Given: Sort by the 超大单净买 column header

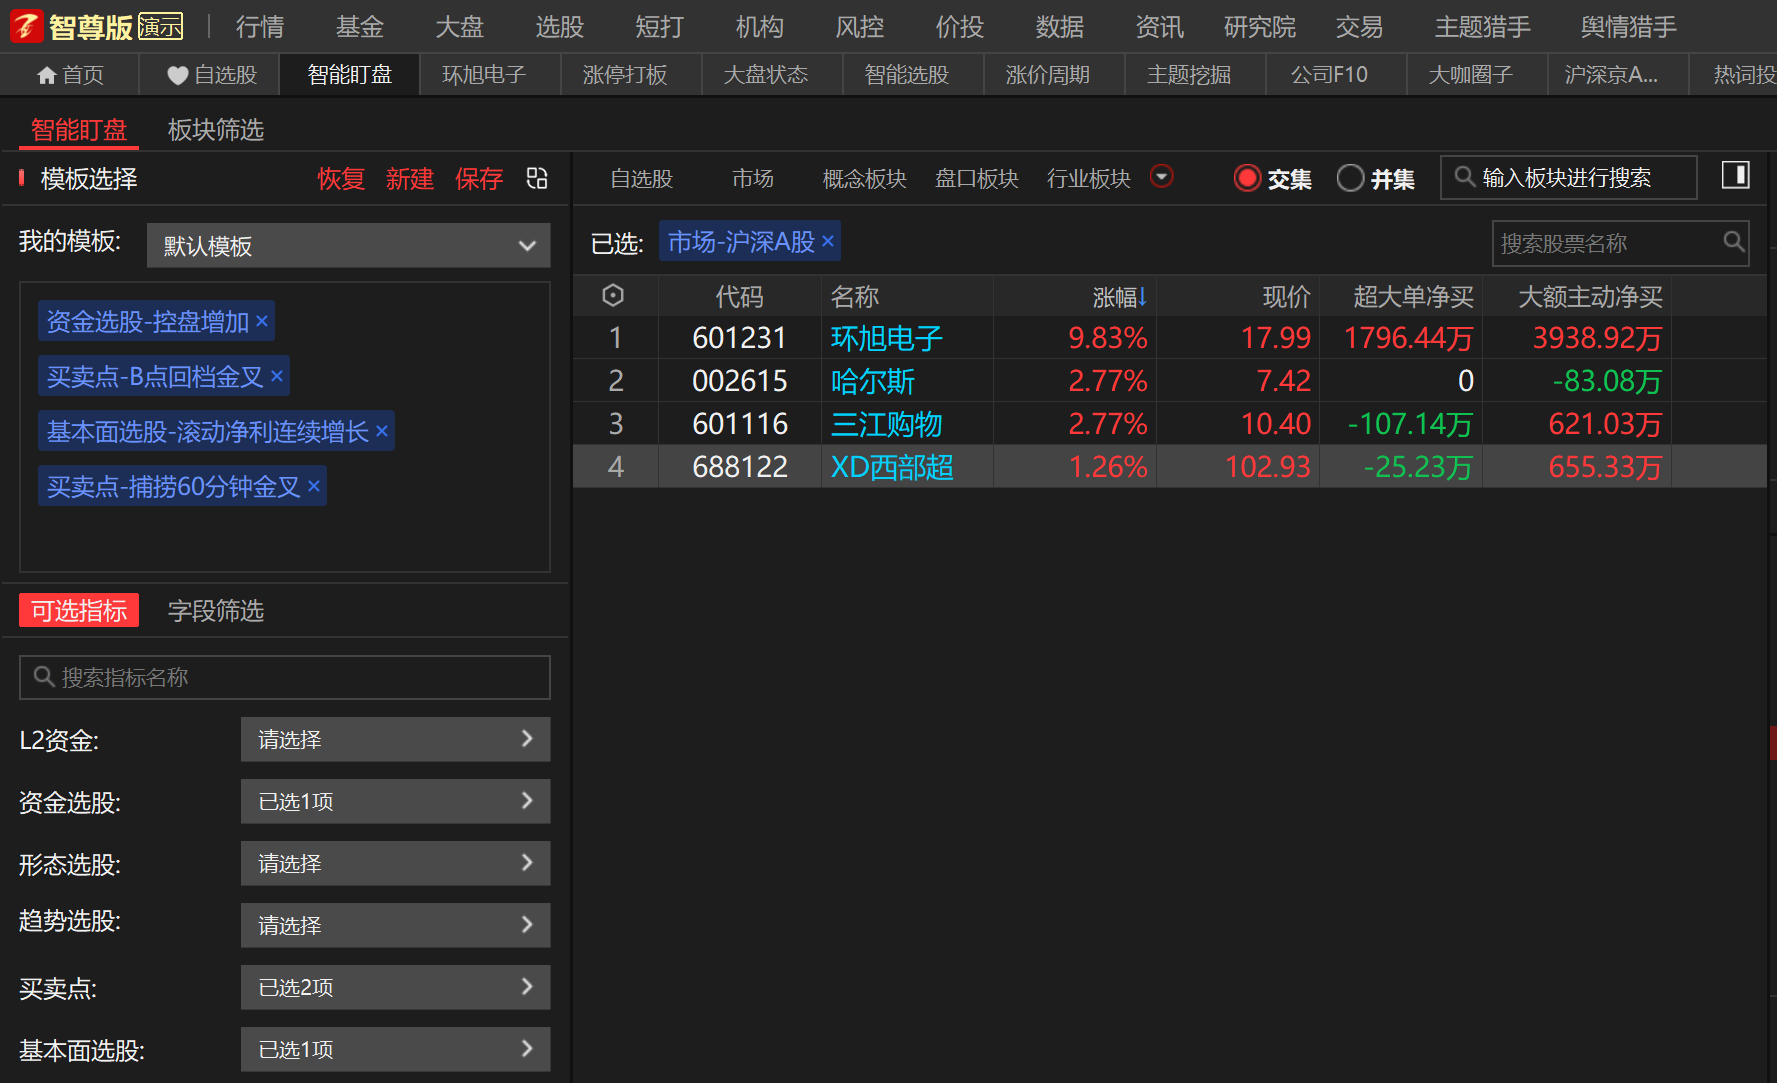Looking at the screenshot, I should coord(1413,297).
